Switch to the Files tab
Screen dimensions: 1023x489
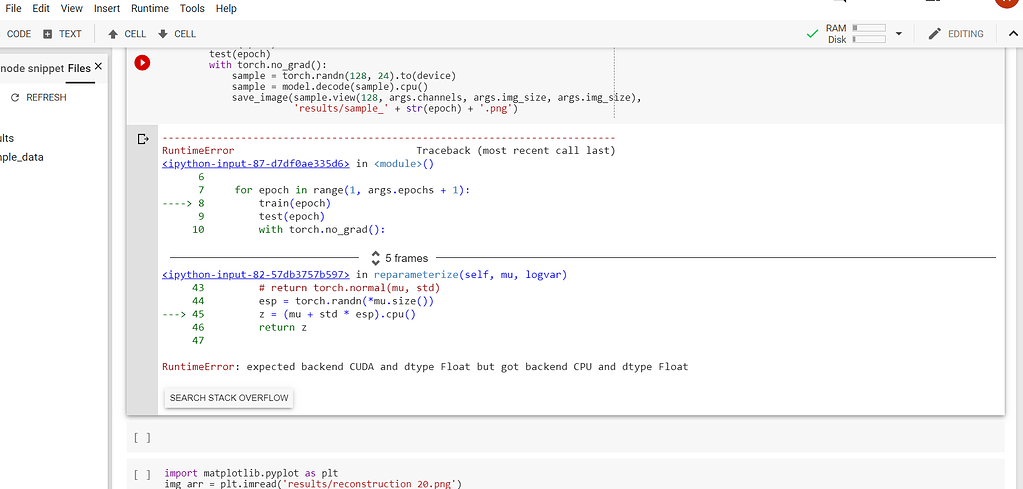pos(79,68)
